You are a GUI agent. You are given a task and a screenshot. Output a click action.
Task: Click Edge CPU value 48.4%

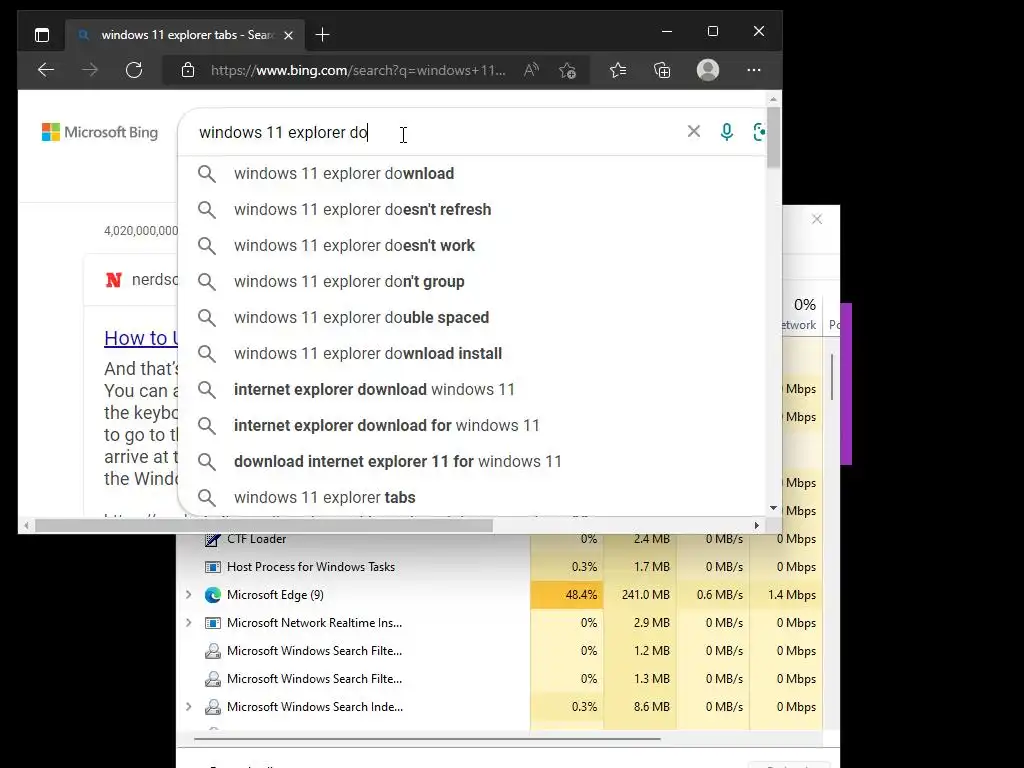[x=567, y=595]
